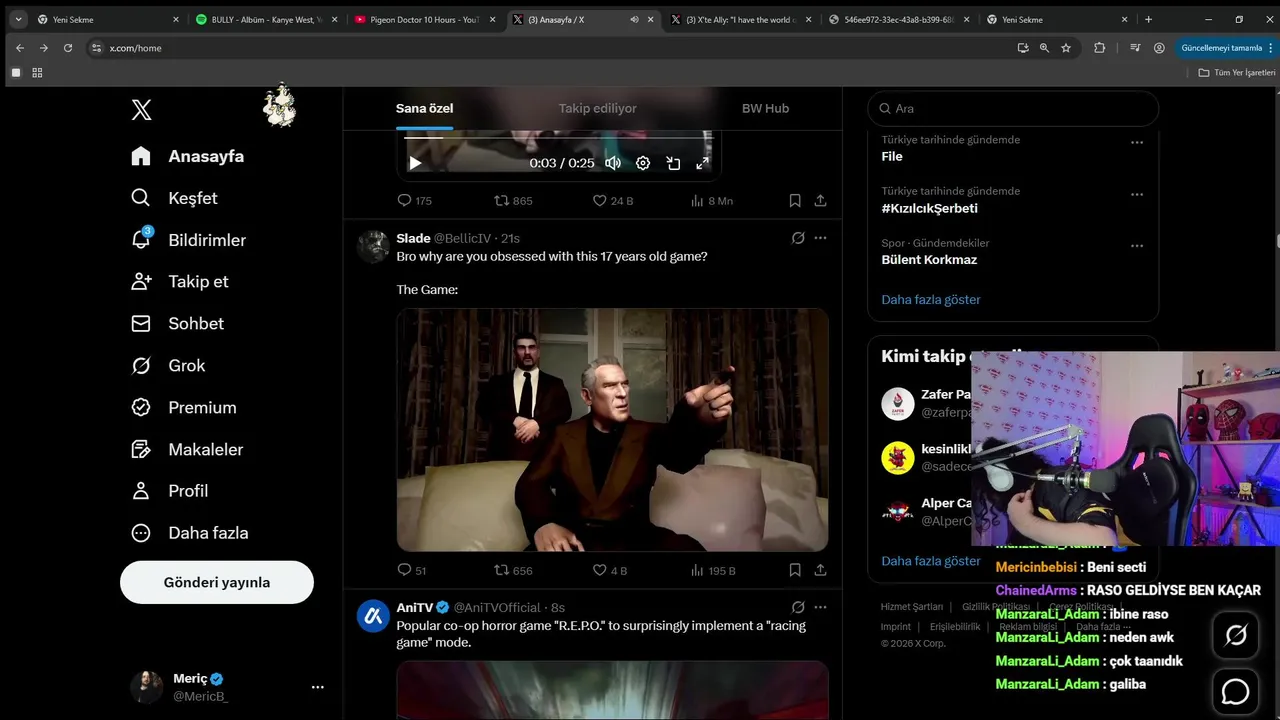Open more options on AniTV post
The height and width of the screenshot is (720, 1280).
(820, 607)
